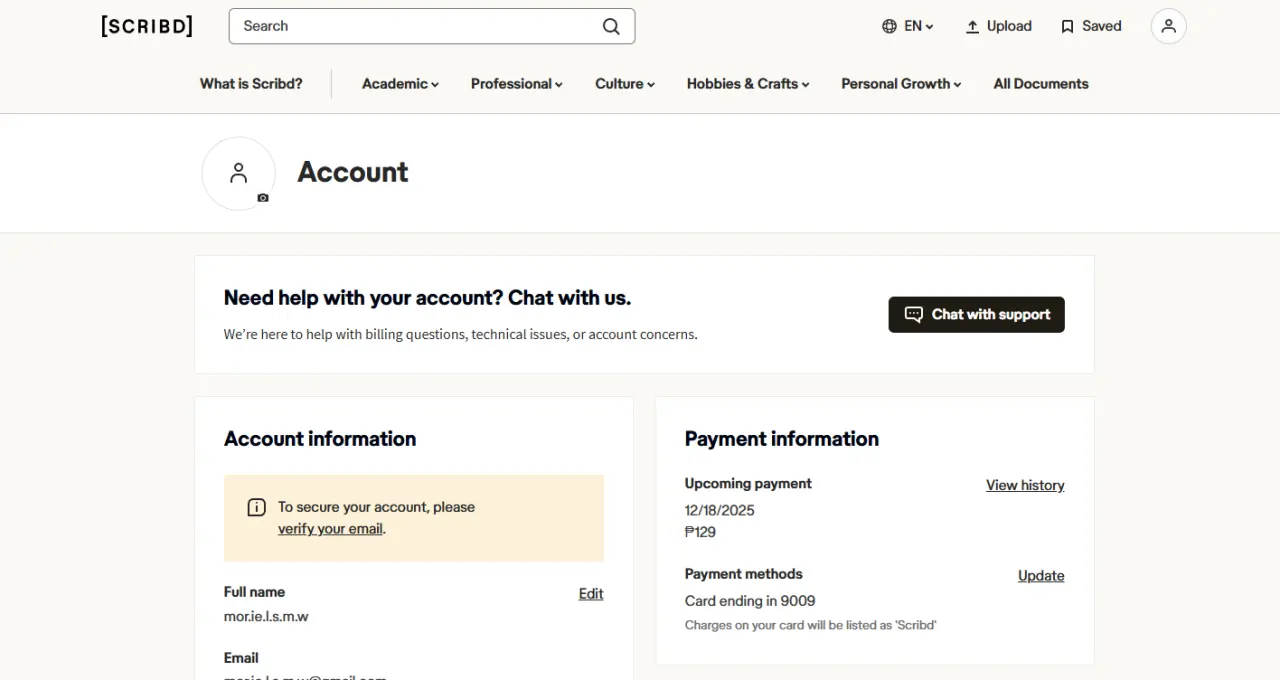Image resolution: width=1280 pixels, height=680 pixels.
Task: Update payment methods
Action: (1041, 576)
